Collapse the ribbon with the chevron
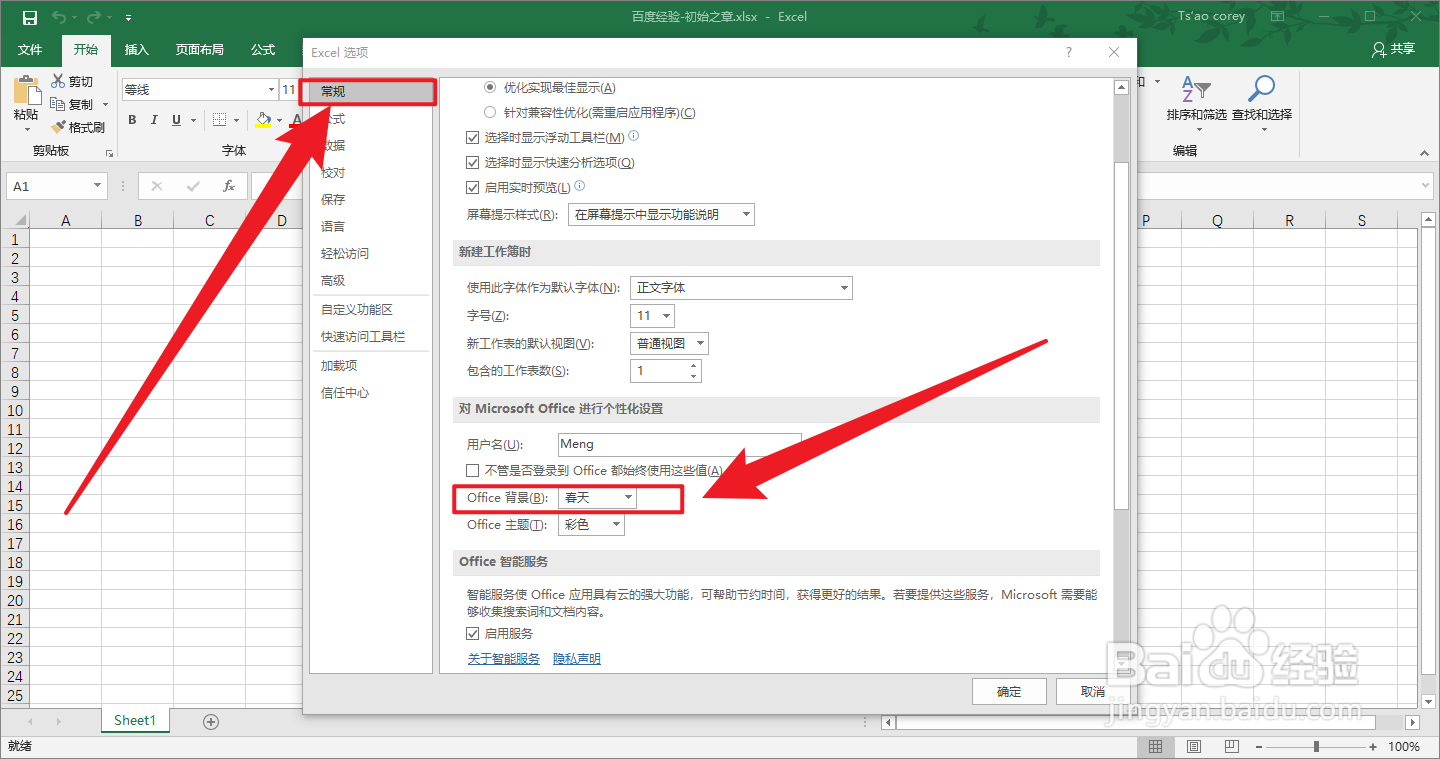 [1424, 152]
